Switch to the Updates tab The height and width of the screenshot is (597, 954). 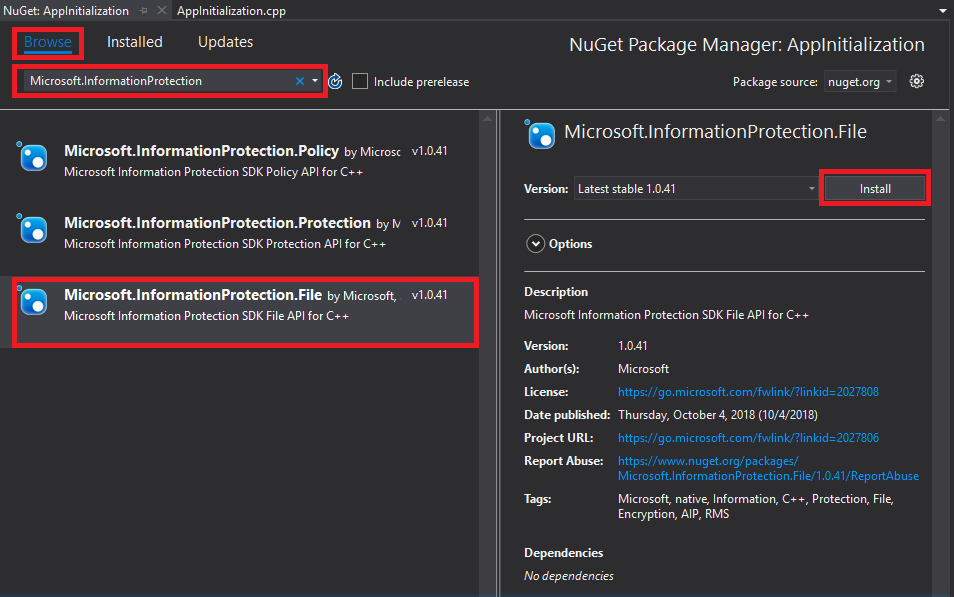point(224,41)
